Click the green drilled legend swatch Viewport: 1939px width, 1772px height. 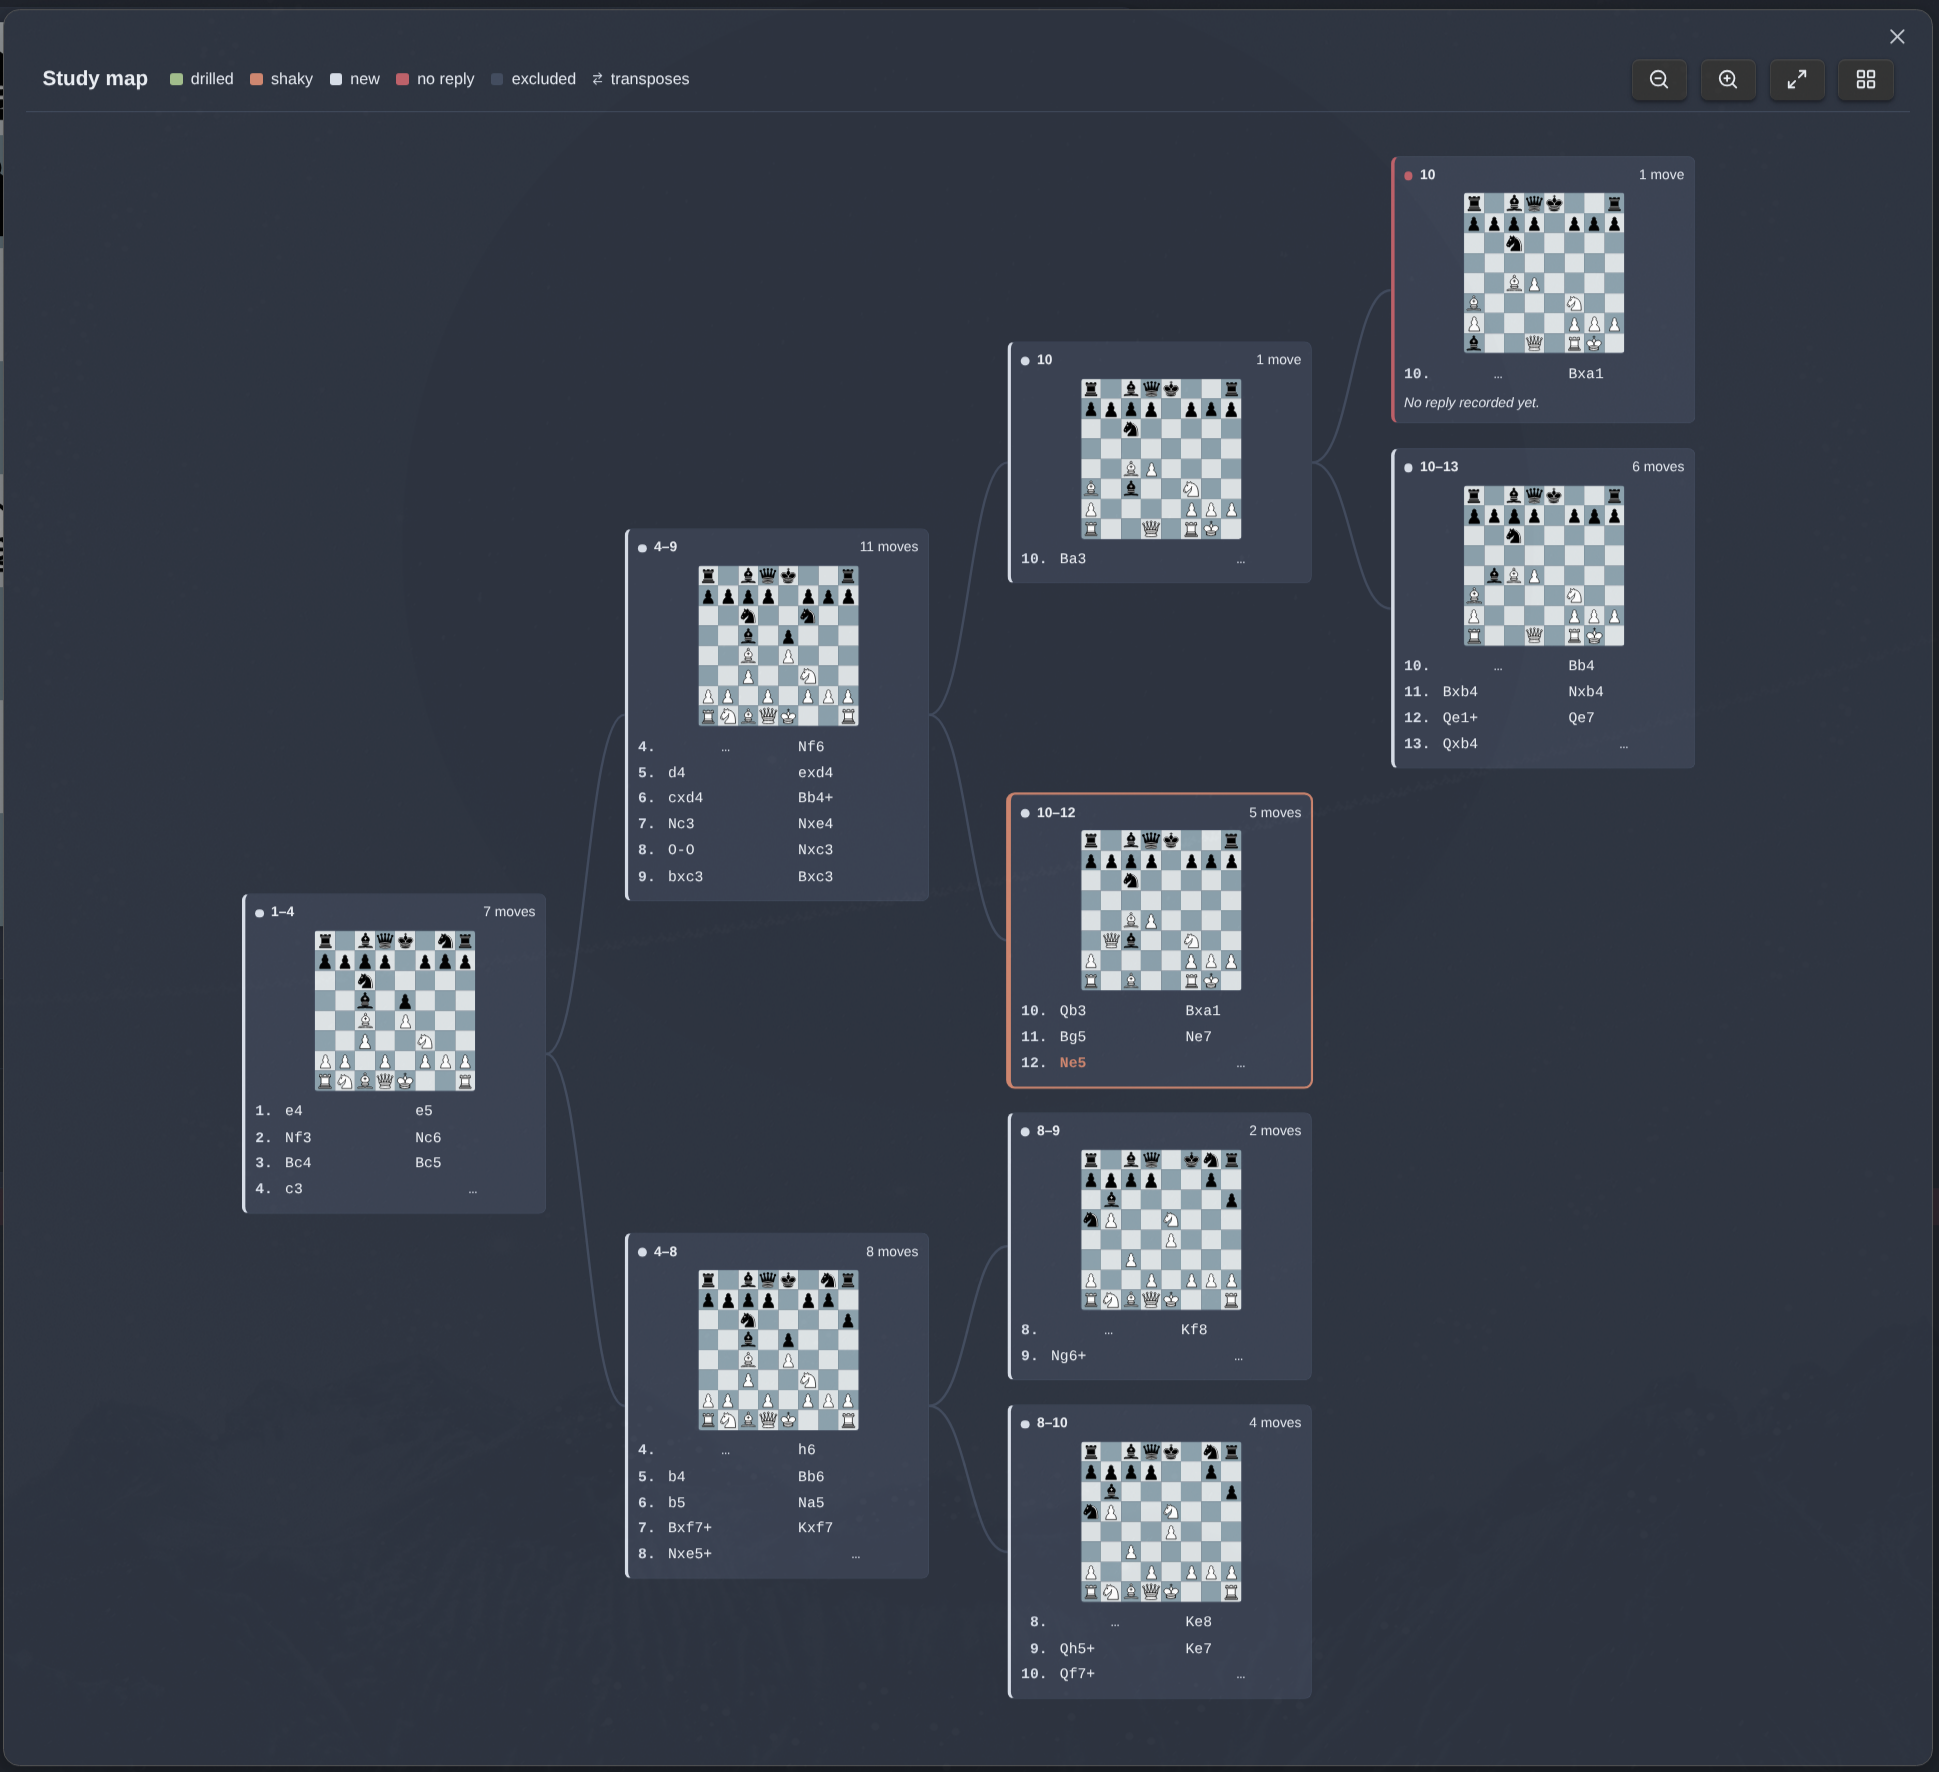176,79
